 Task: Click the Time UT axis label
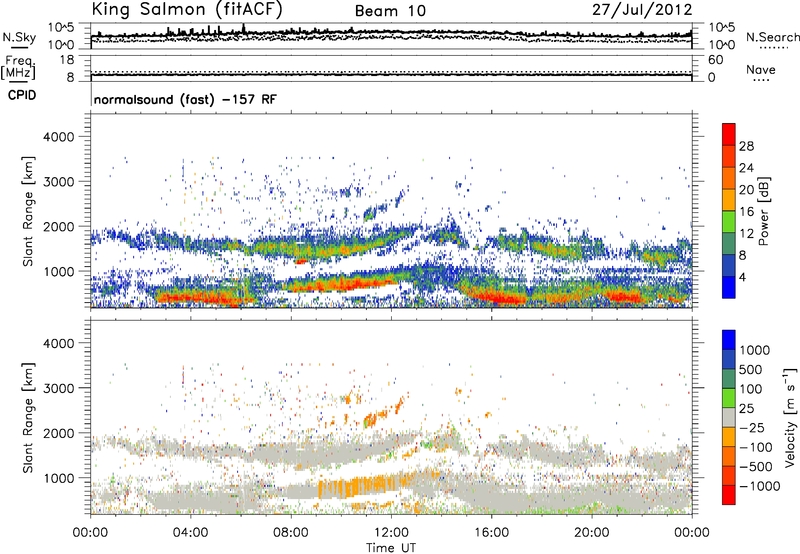(391, 548)
